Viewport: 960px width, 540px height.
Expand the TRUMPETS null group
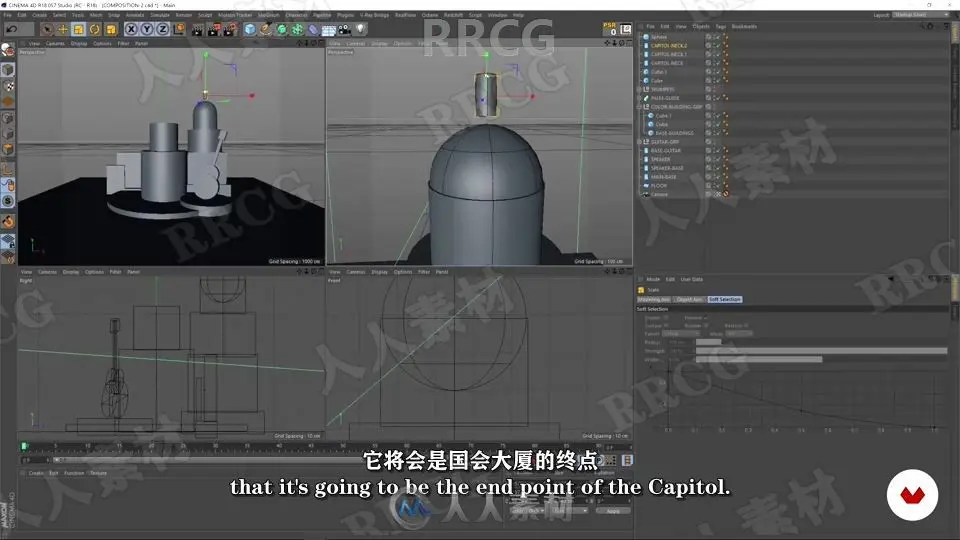(x=640, y=89)
